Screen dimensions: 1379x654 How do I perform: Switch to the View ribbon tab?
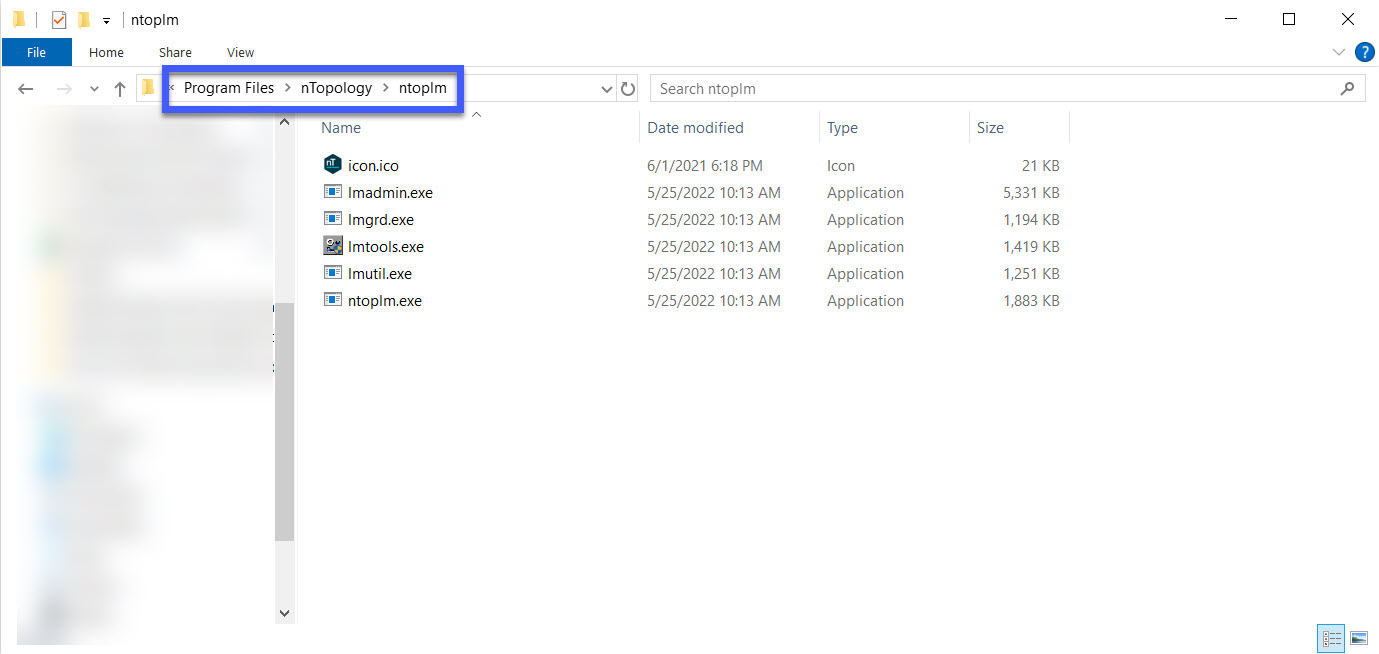[x=240, y=52]
